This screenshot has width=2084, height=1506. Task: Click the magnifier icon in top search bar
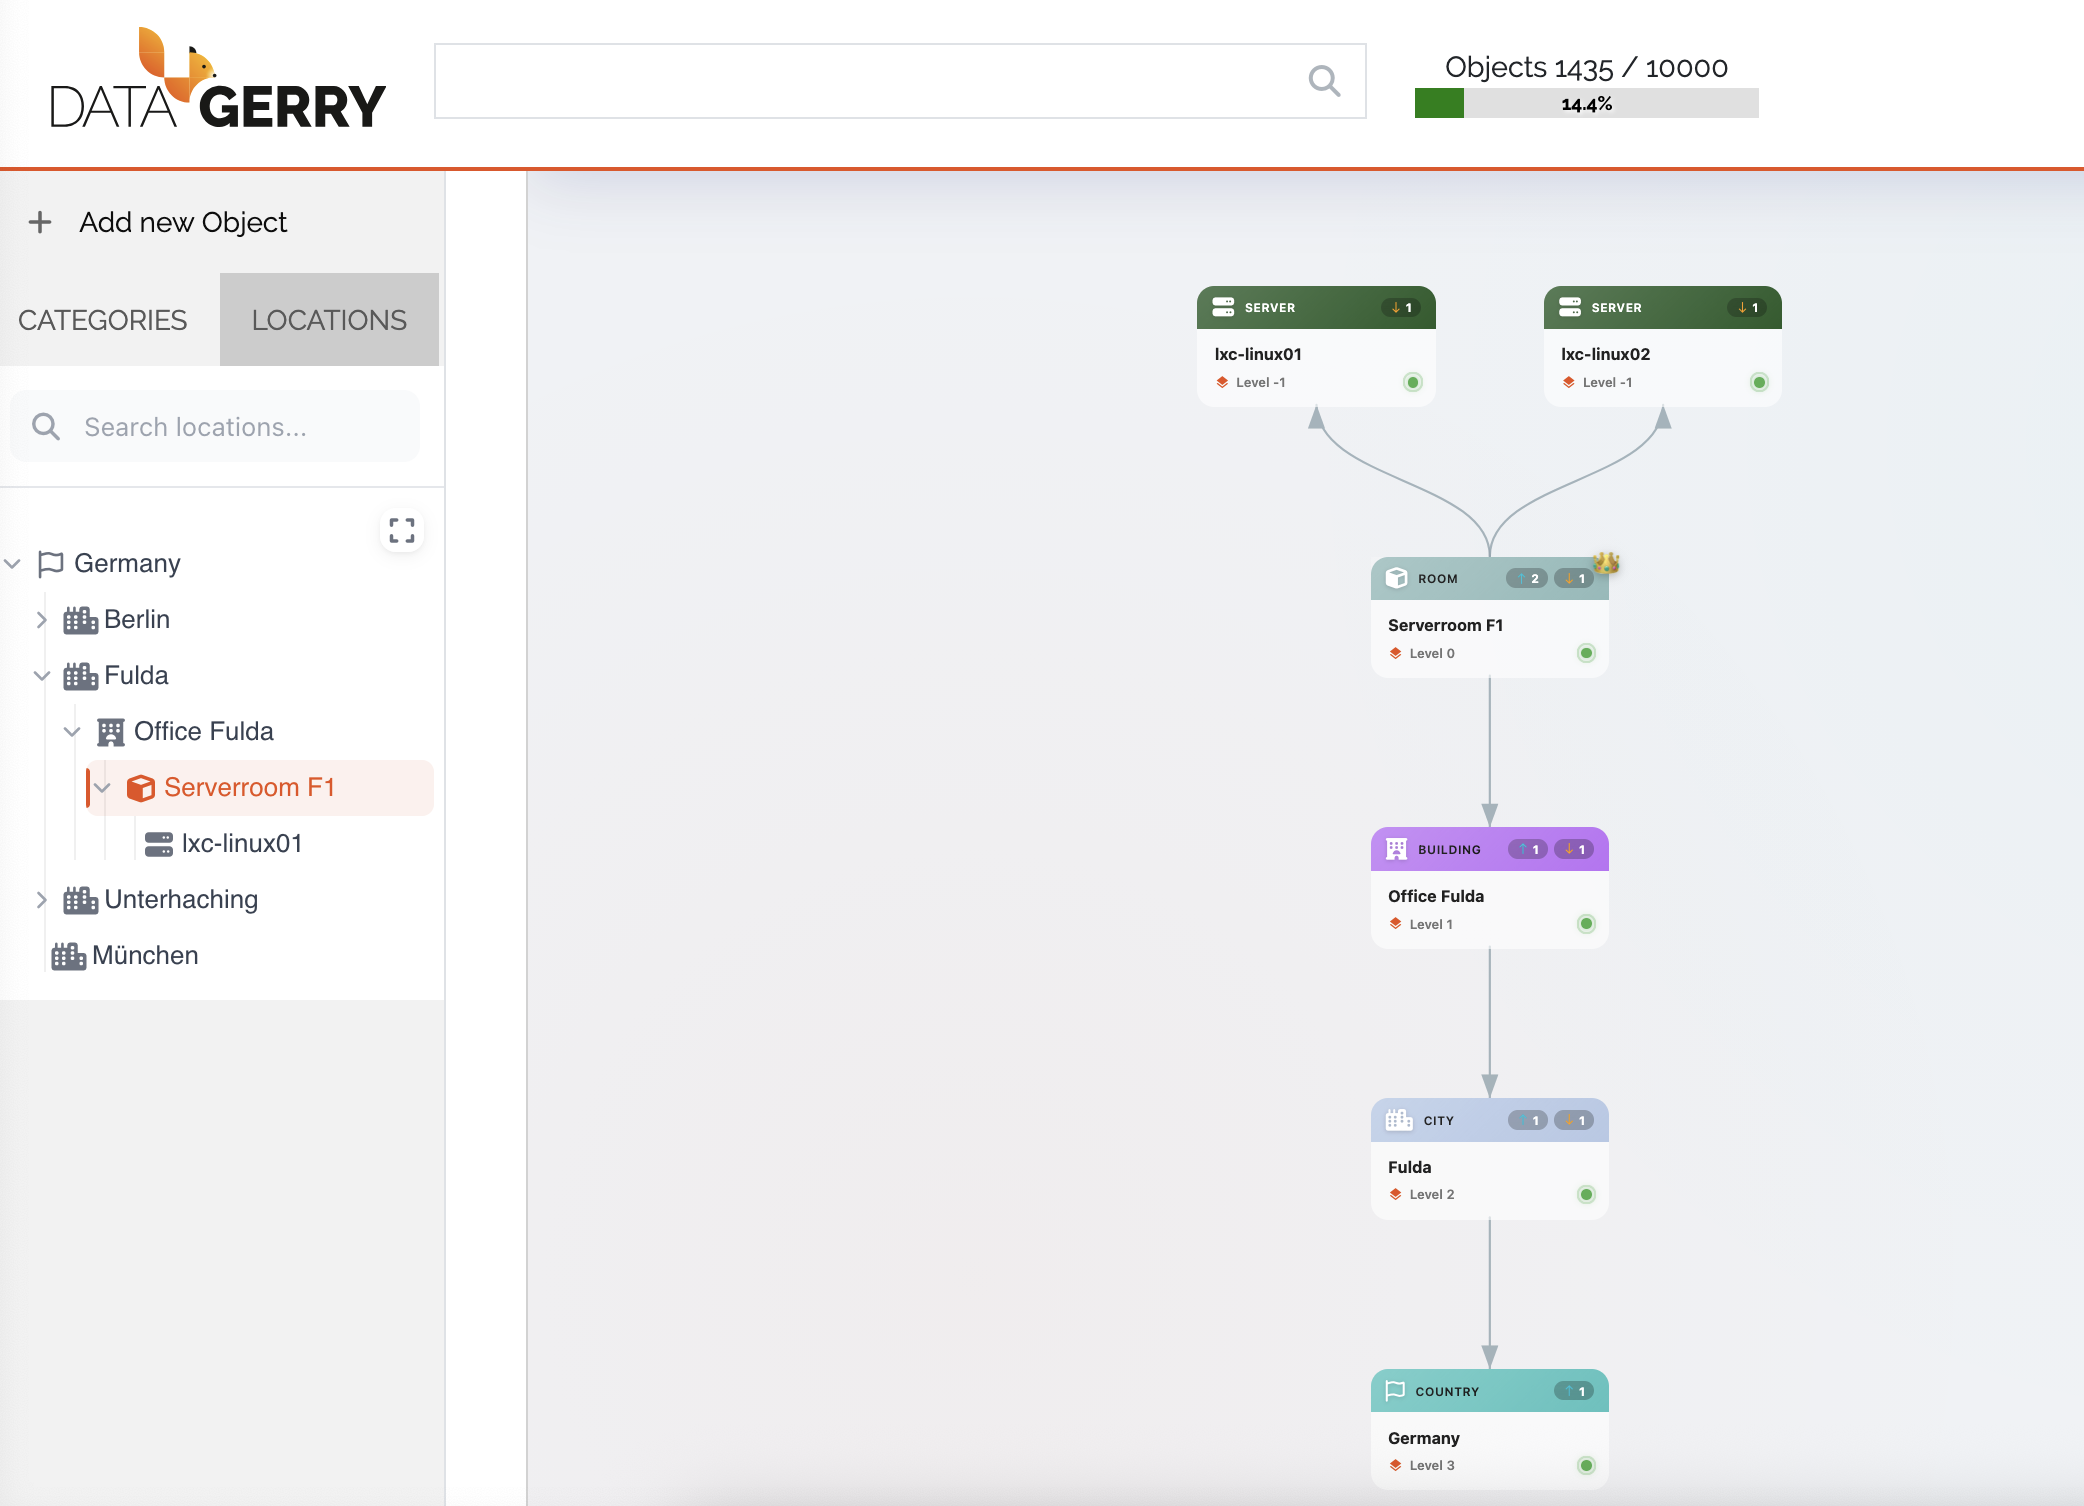tap(1324, 81)
